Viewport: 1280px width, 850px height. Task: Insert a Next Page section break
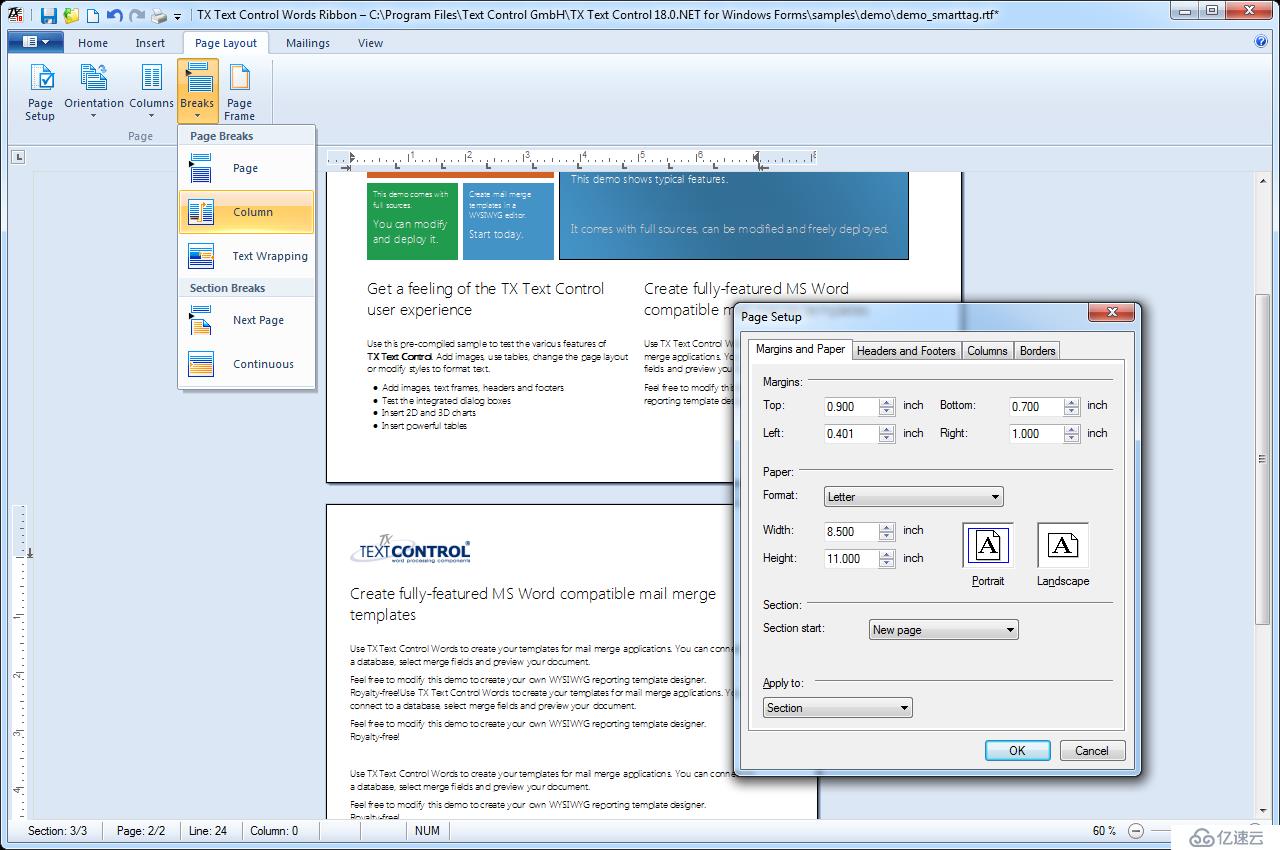(246, 320)
